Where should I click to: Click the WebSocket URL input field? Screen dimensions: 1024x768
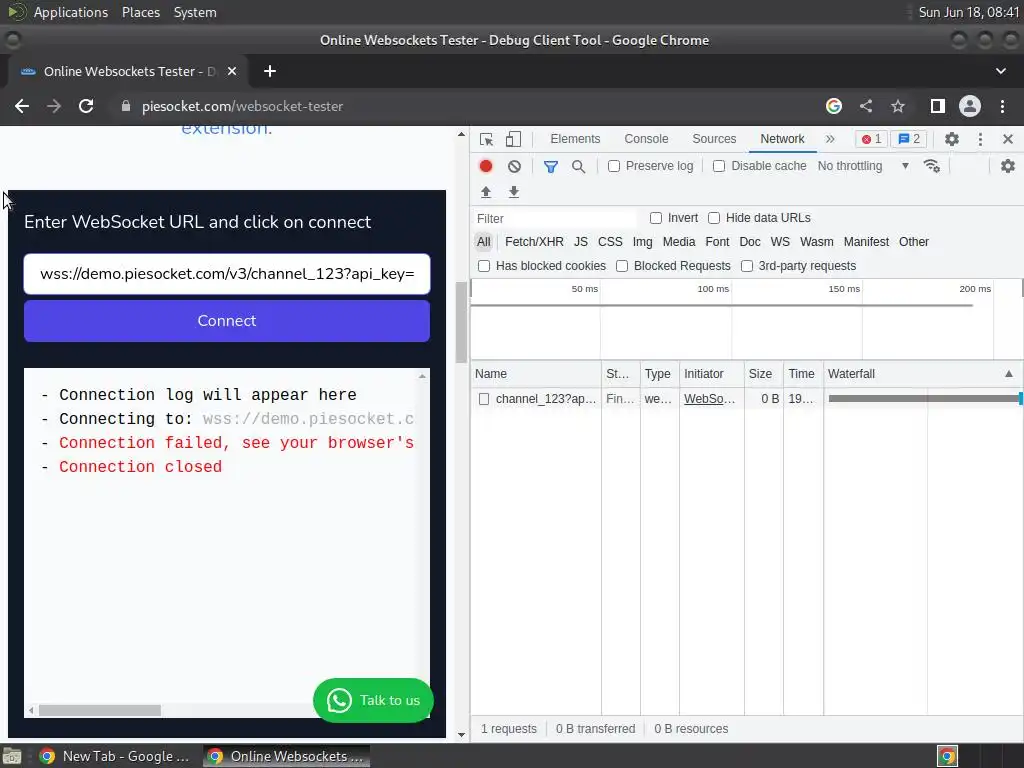227,274
